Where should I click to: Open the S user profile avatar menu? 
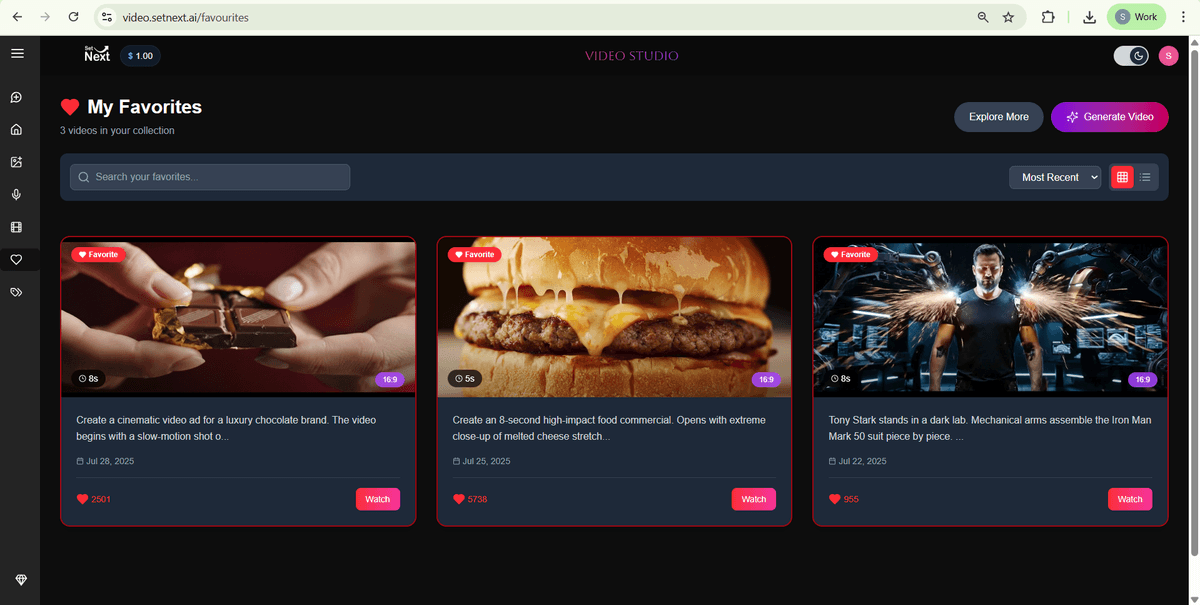coord(1168,56)
